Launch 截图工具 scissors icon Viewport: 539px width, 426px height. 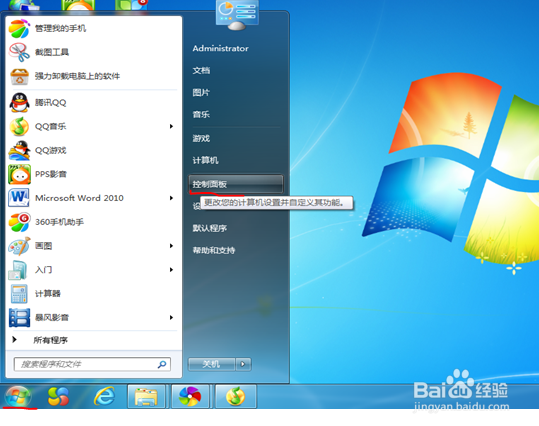coord(19,52)
